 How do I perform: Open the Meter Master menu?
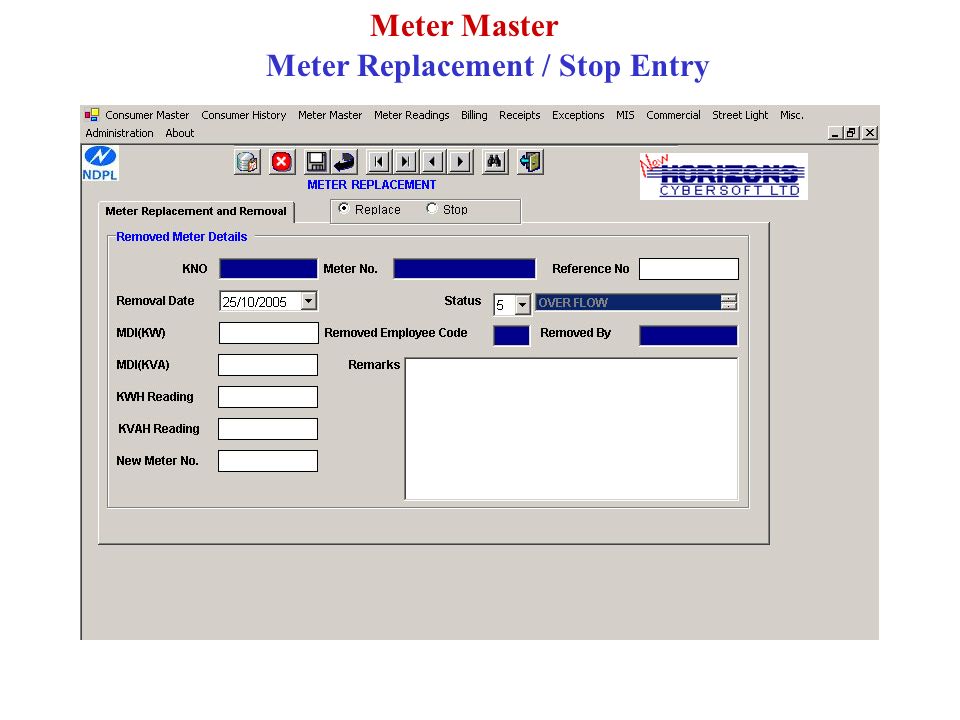coord(330,115)
